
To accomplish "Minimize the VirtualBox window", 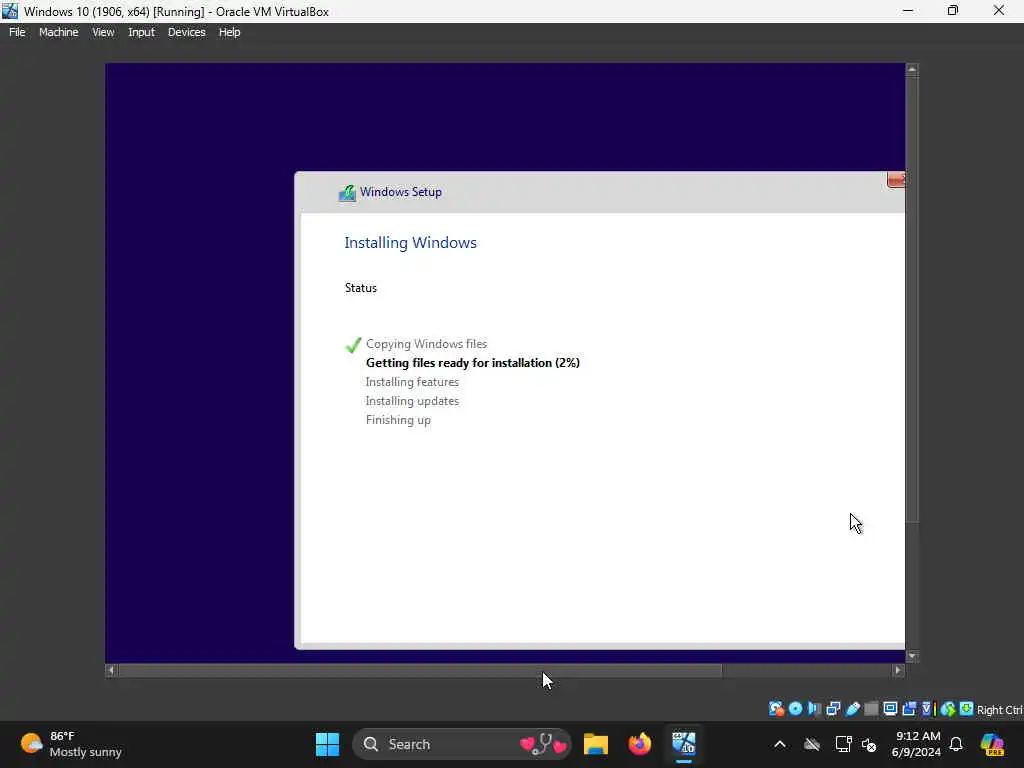I will click(908, 10).
